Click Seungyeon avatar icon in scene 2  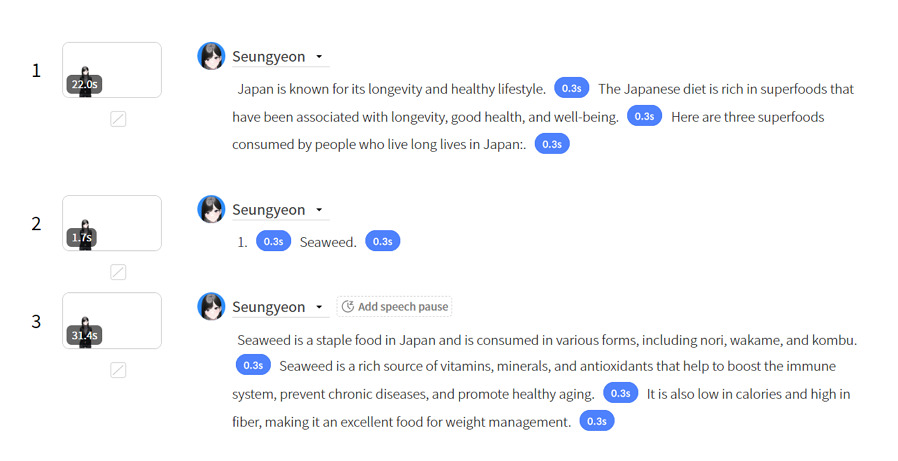tap(211, 209)
